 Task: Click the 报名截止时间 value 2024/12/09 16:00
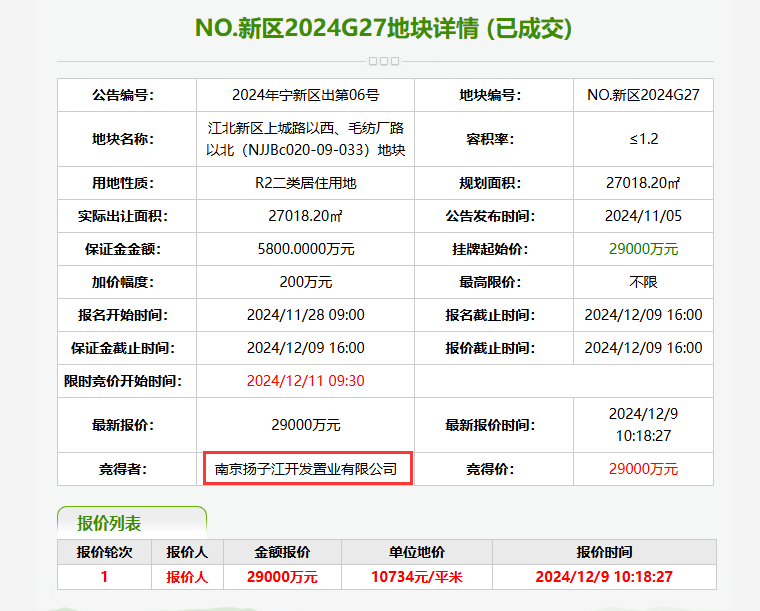643,315
